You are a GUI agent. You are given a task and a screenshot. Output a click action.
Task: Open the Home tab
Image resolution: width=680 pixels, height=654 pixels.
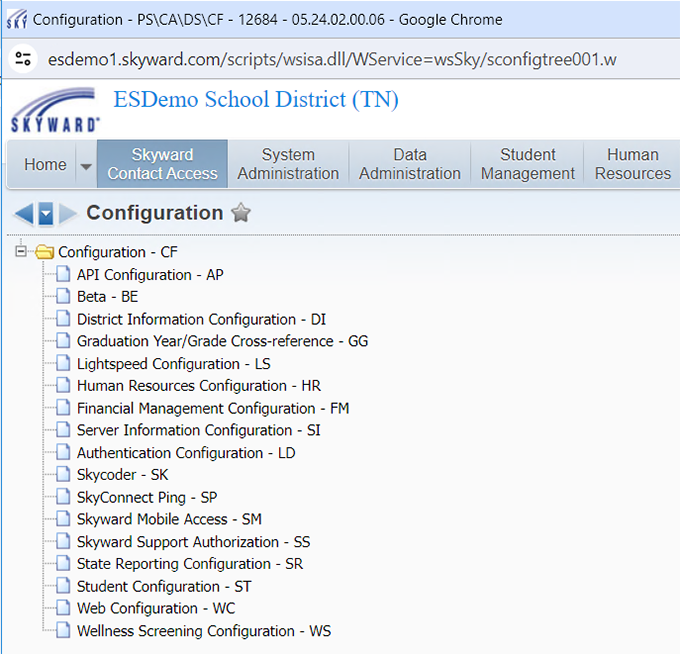point(45,164)
